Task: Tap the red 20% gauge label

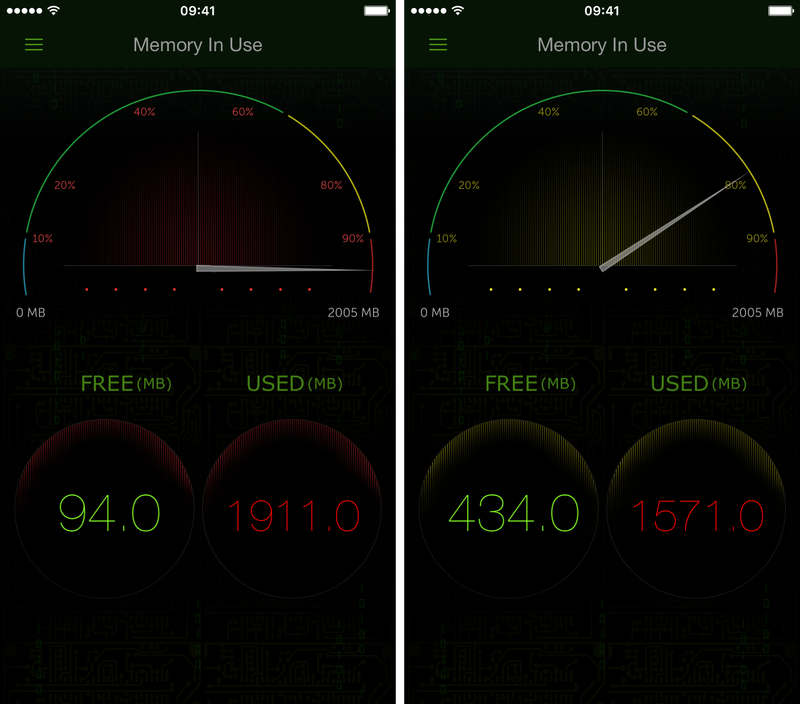Action: [65, 185]
